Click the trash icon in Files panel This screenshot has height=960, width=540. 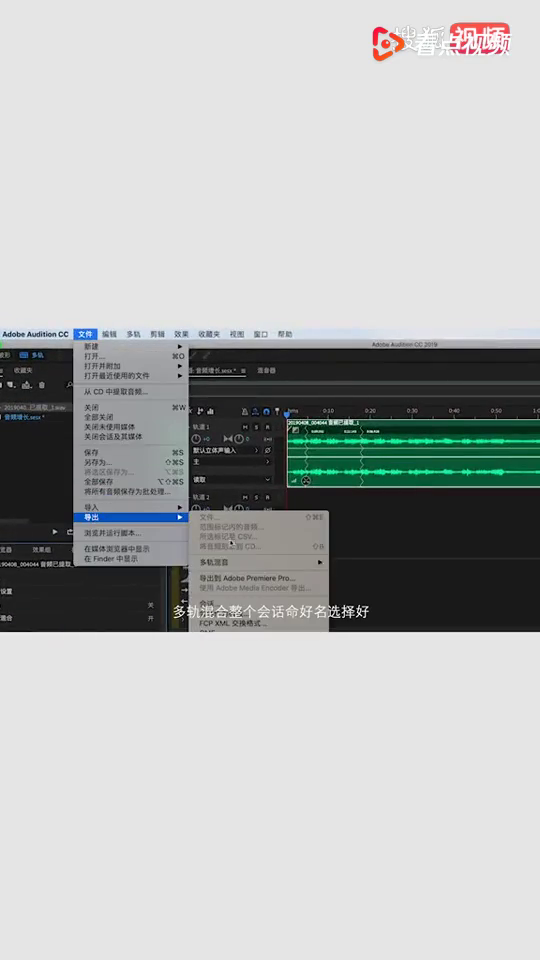tap(42, 385)
